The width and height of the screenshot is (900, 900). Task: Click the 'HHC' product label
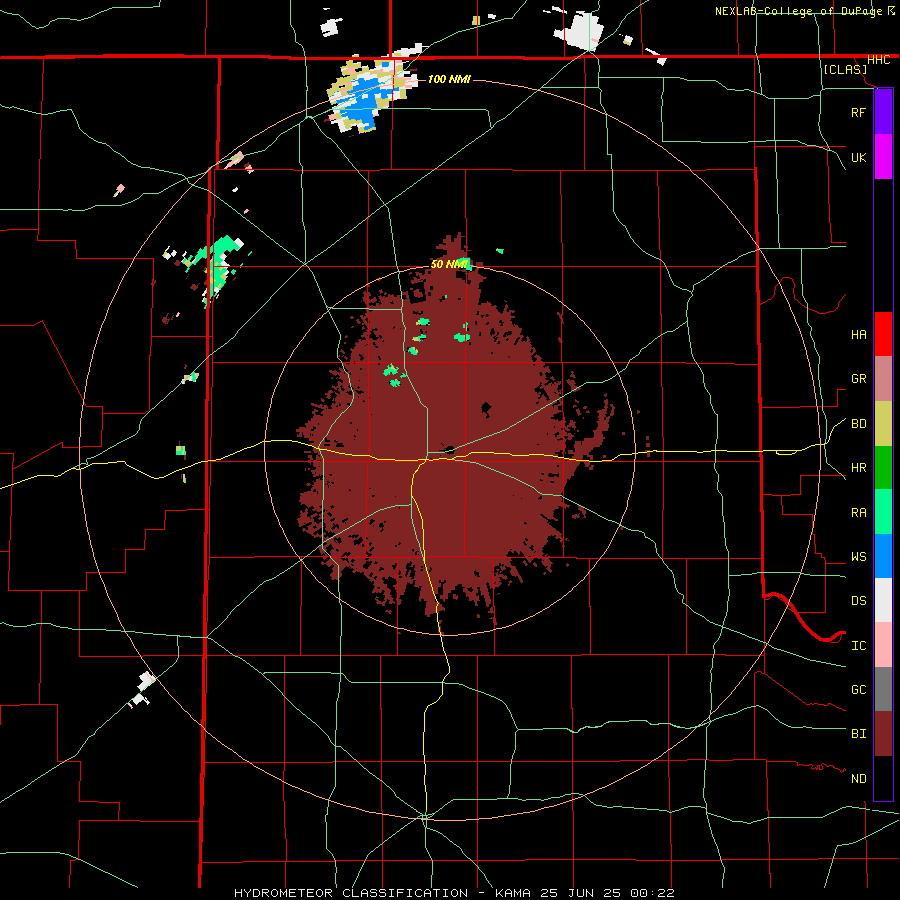pos(878,60)
